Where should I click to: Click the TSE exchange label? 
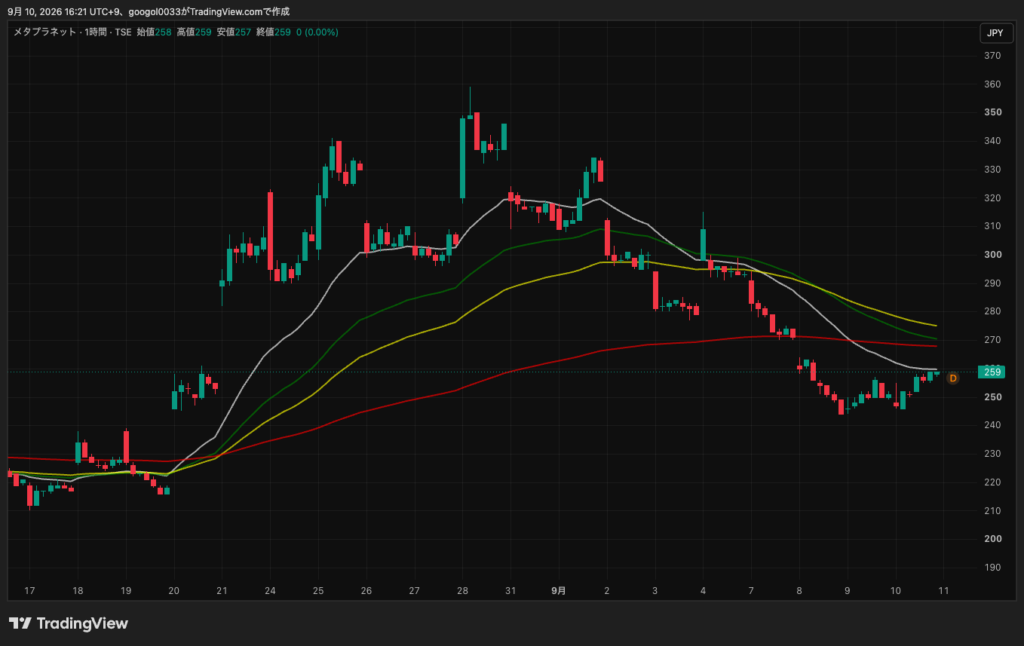123,32
